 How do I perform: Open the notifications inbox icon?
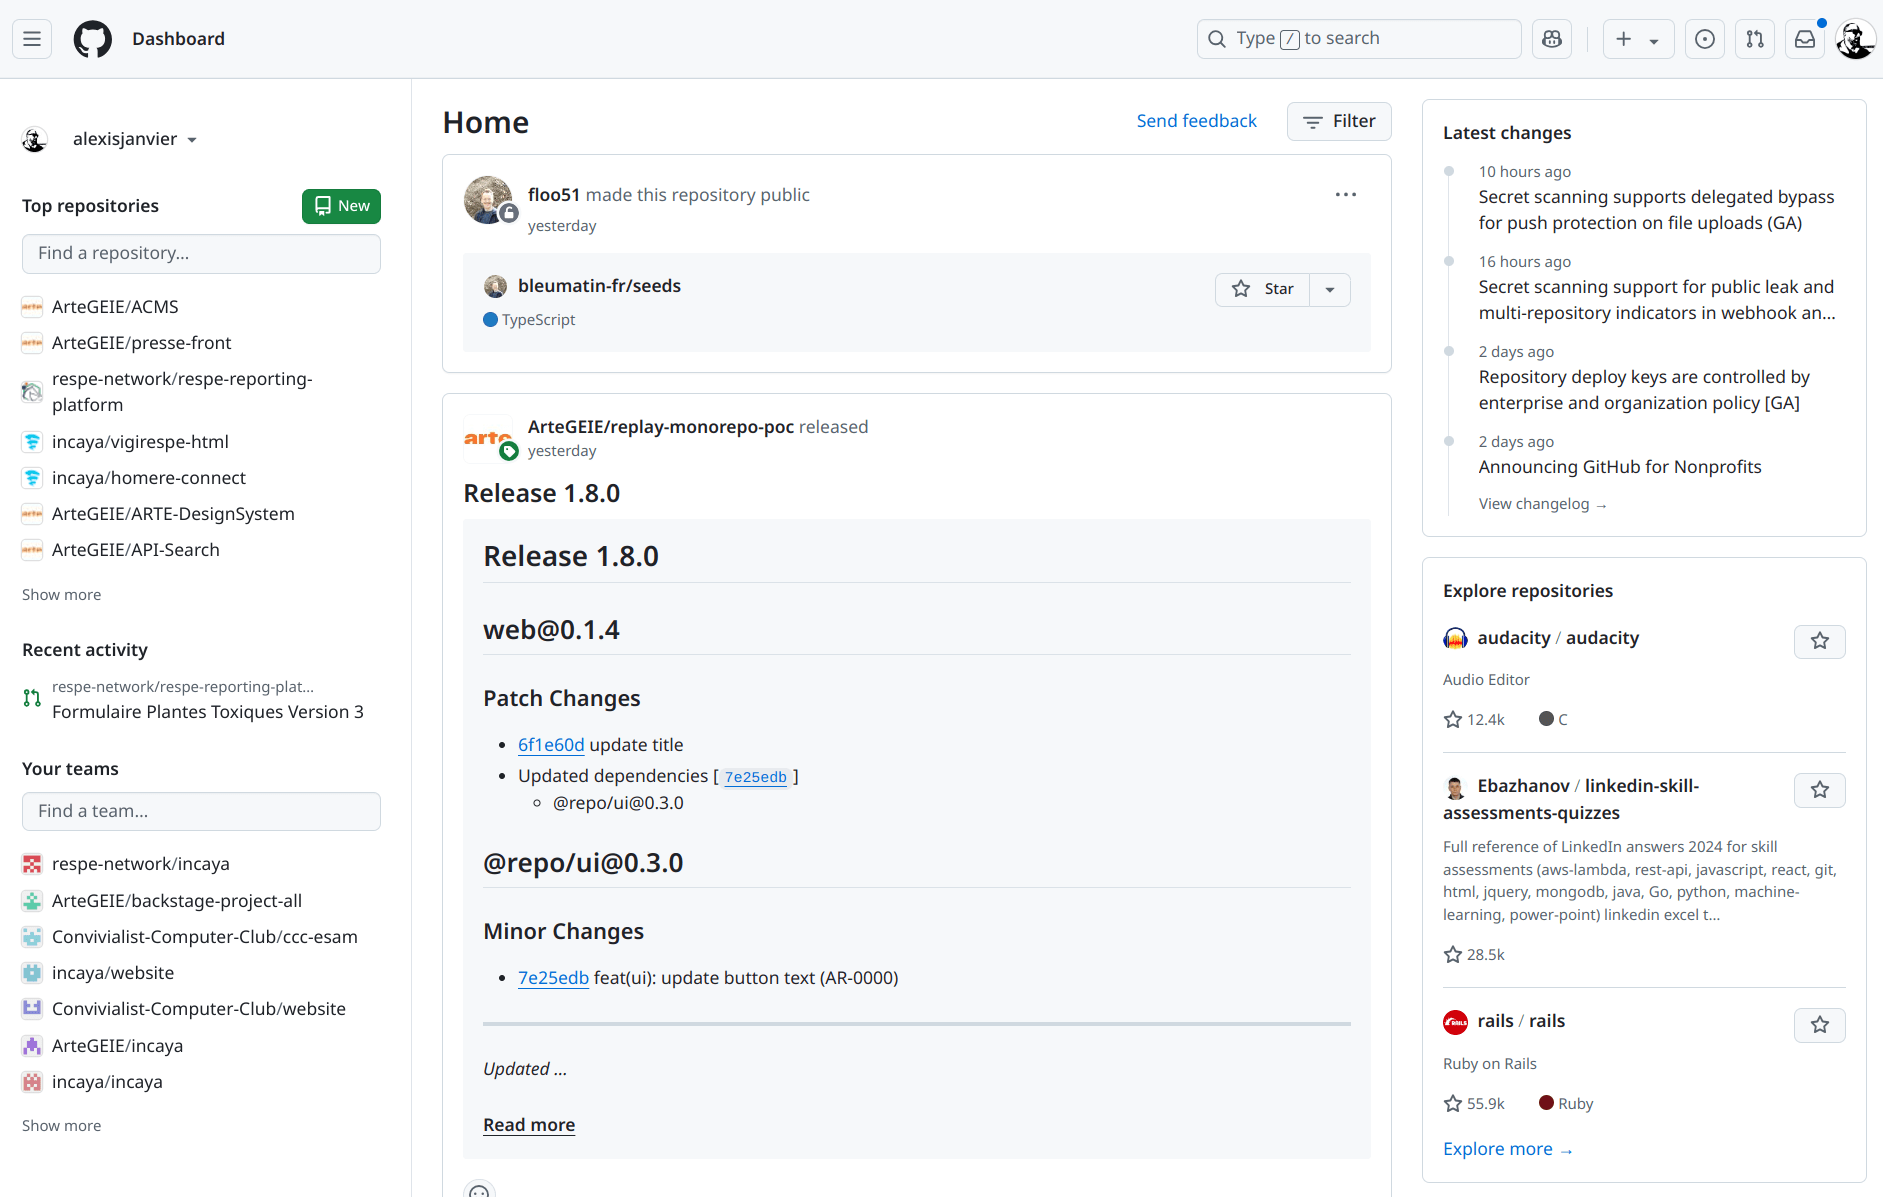point(1805,39)
